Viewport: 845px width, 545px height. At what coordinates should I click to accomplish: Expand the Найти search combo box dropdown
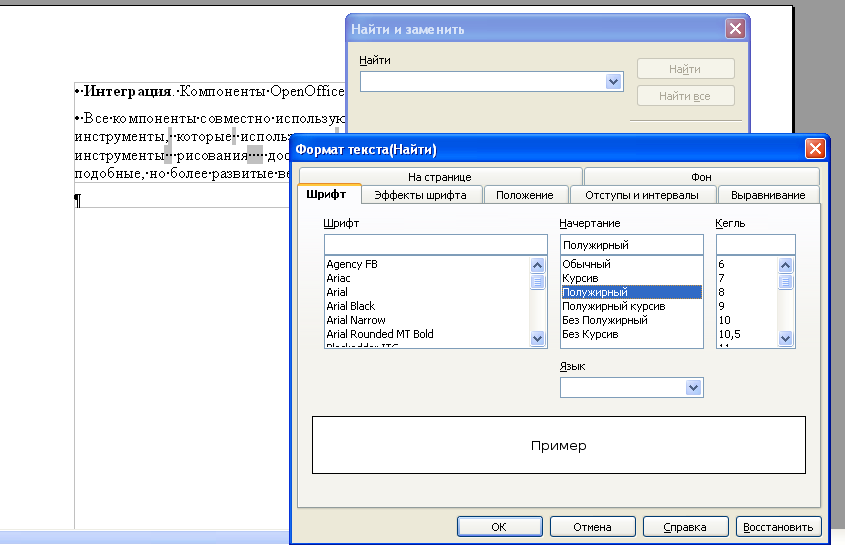coord(613,82)
